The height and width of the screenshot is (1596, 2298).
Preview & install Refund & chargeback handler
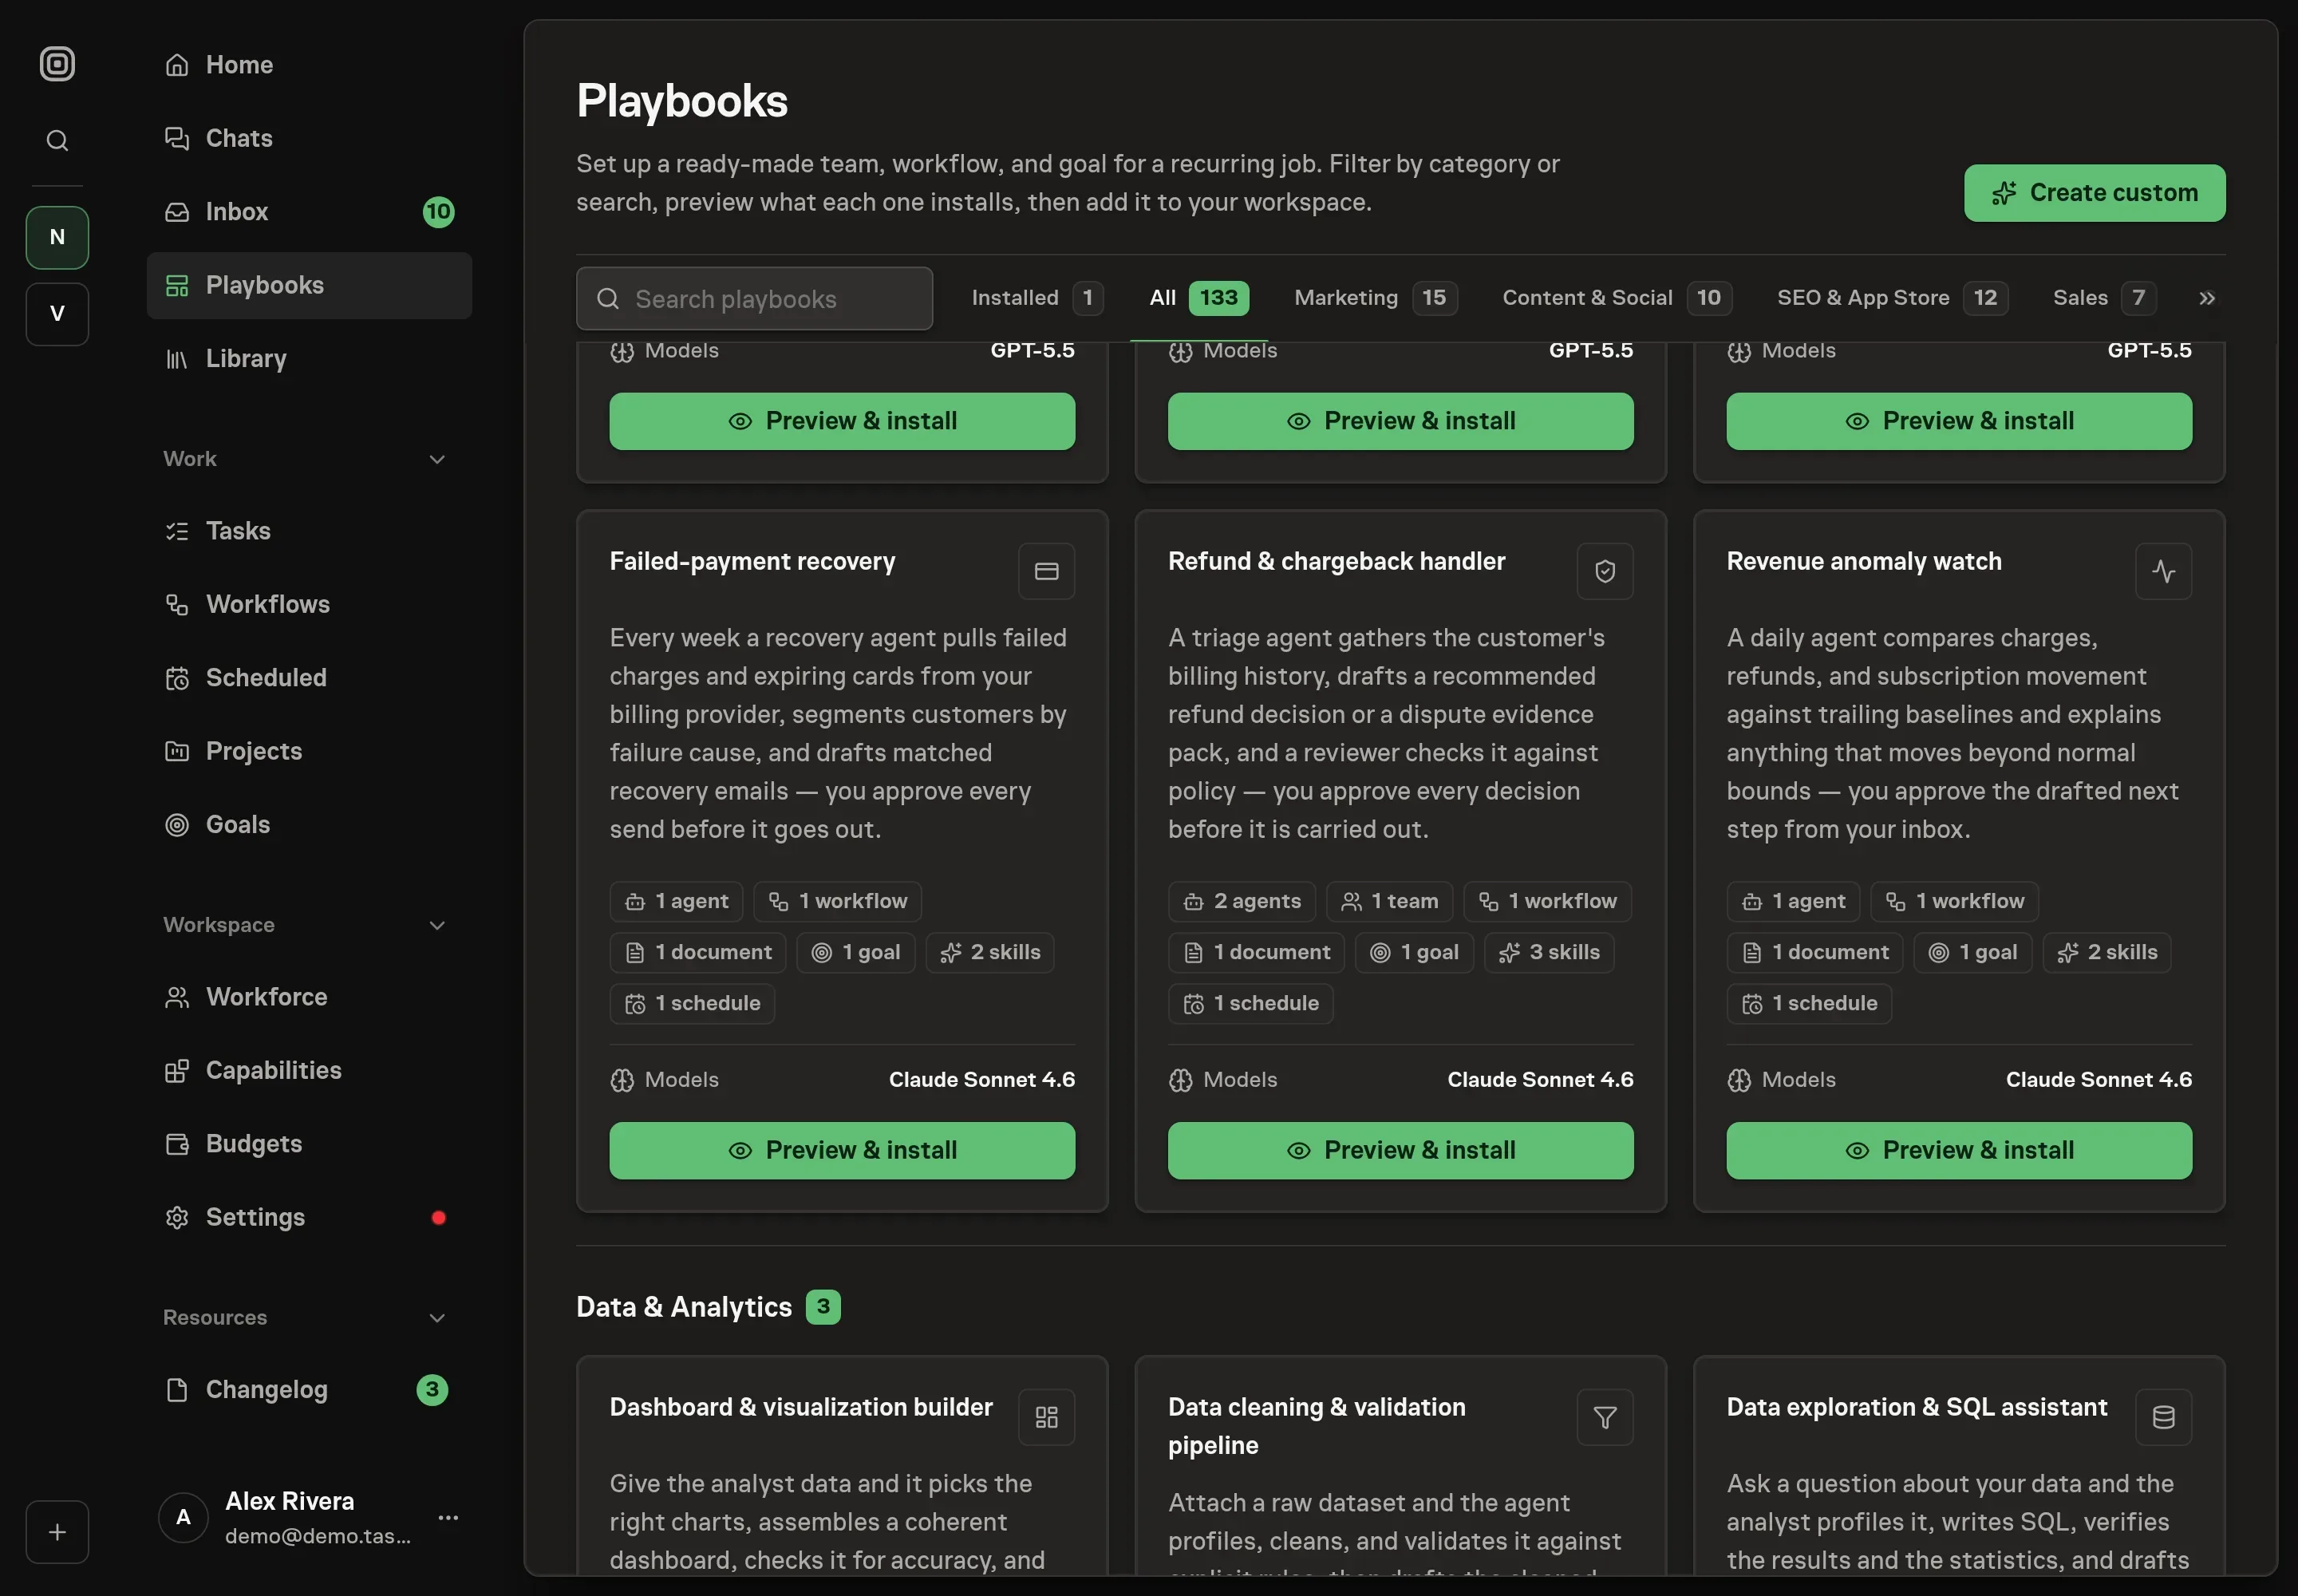[1400, 1151]
